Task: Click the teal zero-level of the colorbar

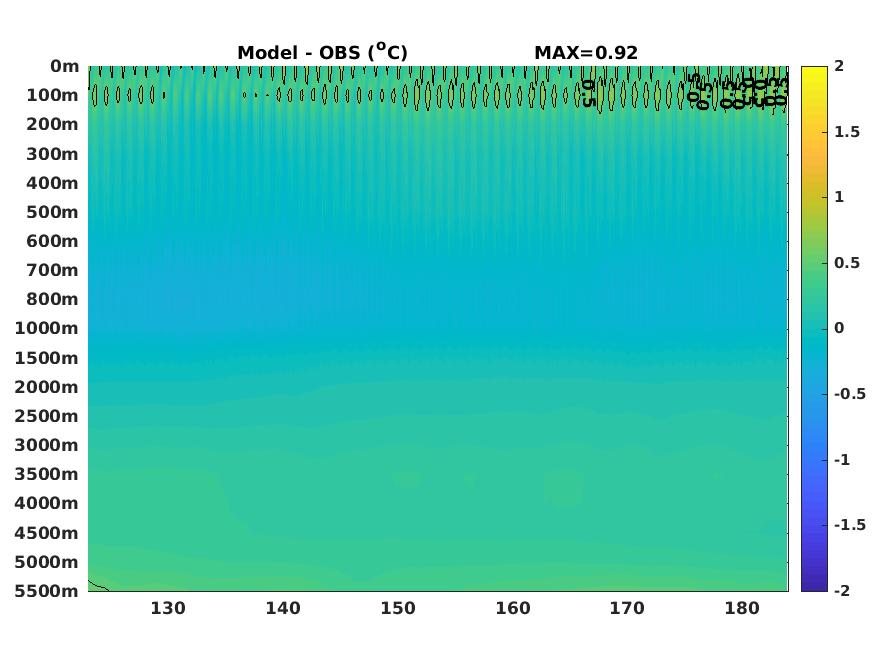Action: tap(814, 329)
